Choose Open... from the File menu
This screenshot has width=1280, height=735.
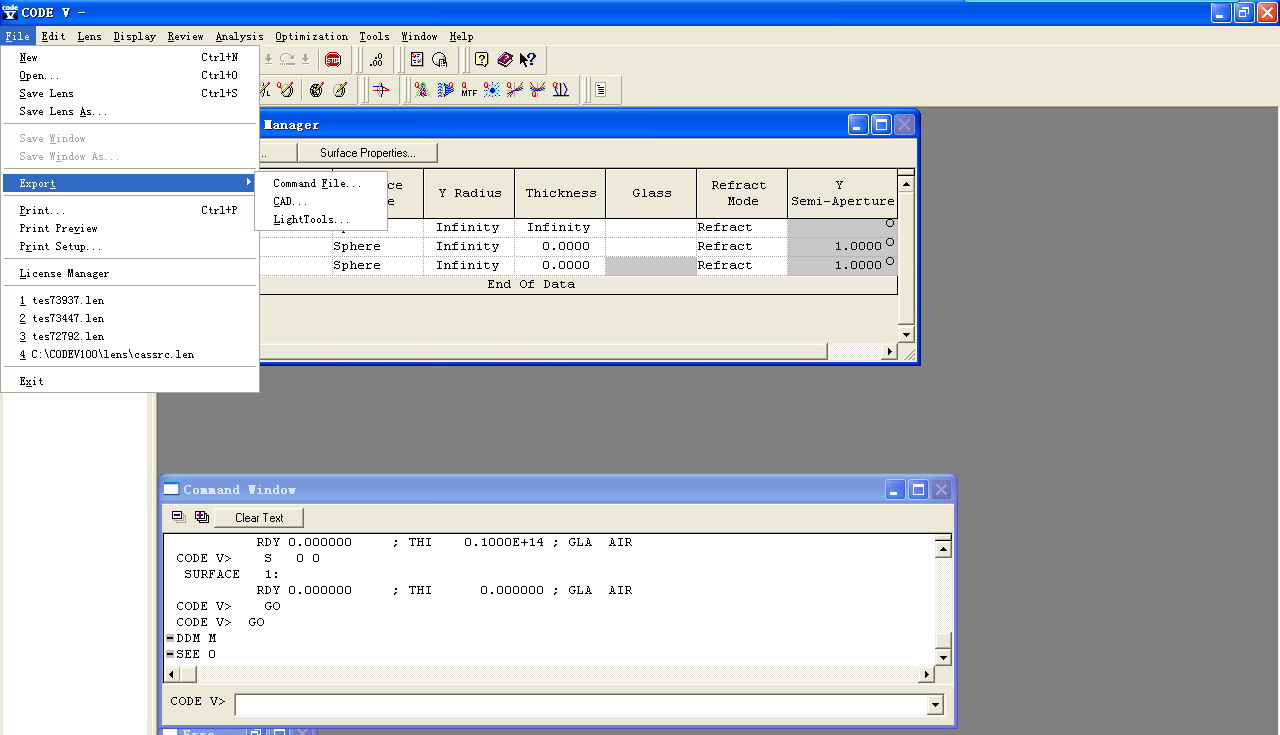coord(129,75)
